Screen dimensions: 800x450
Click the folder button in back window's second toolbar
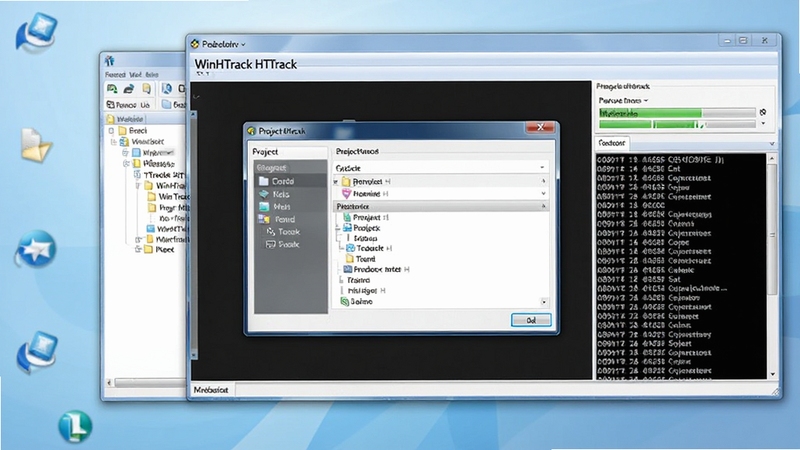click(173, 105)
